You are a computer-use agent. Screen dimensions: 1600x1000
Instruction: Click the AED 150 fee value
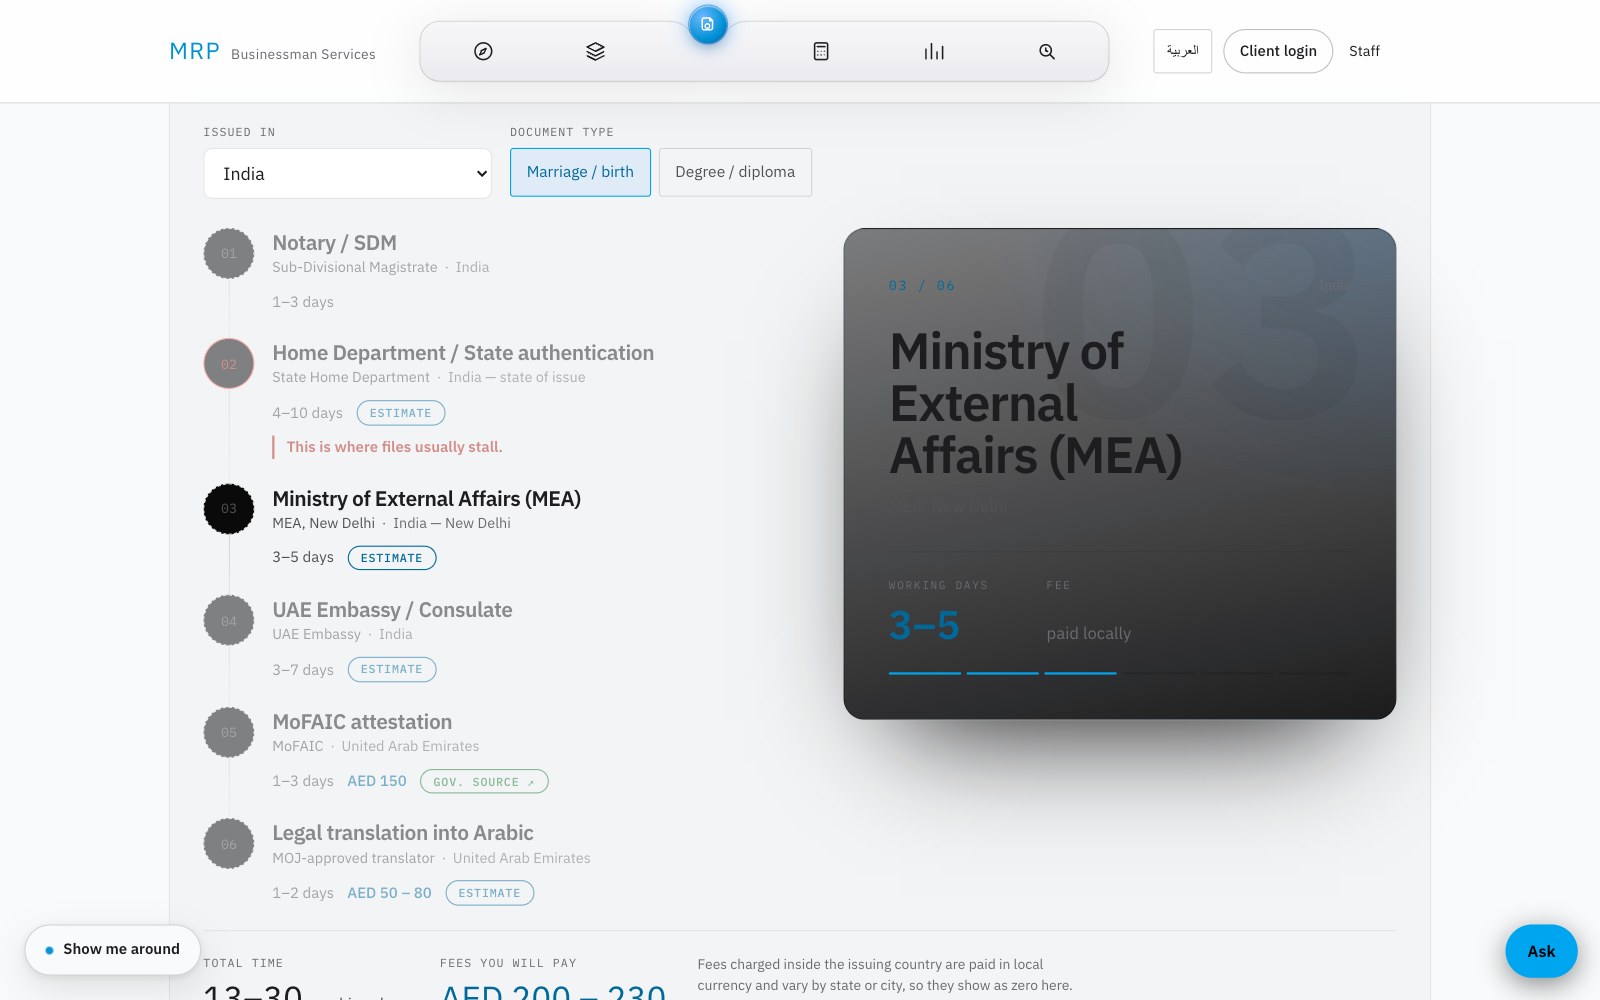(377, 781)
